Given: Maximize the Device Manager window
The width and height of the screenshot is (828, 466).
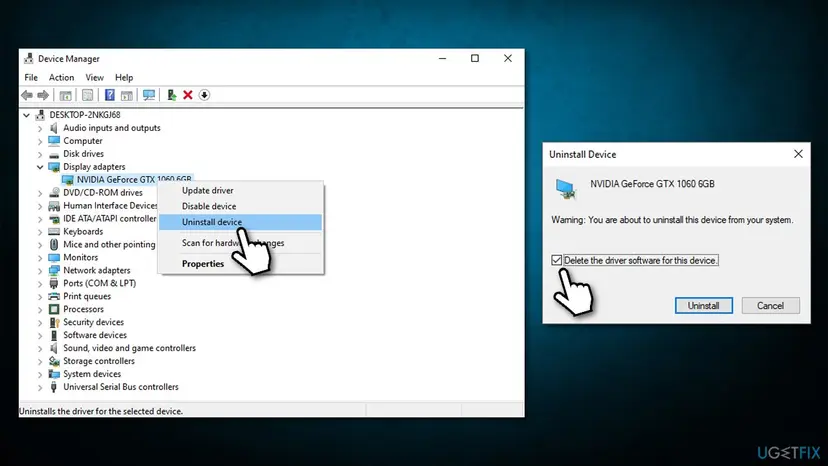Looking at the screenshot, I should [475, 58].
